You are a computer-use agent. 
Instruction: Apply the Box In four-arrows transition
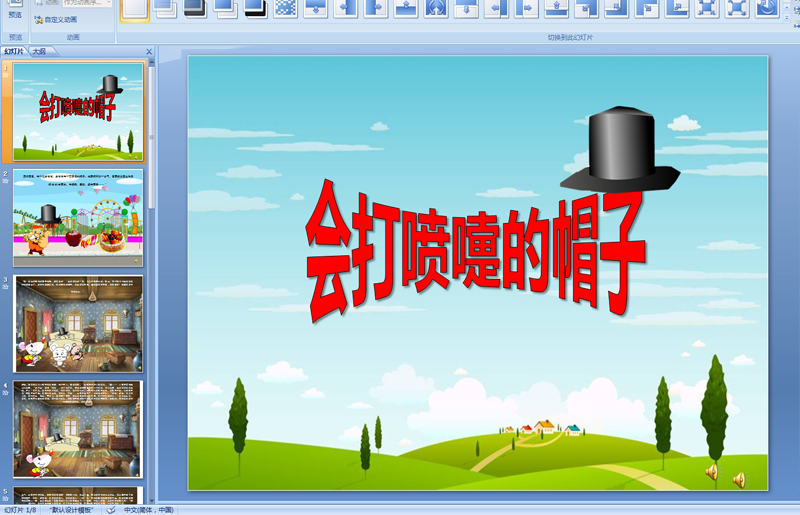[737, 8]
